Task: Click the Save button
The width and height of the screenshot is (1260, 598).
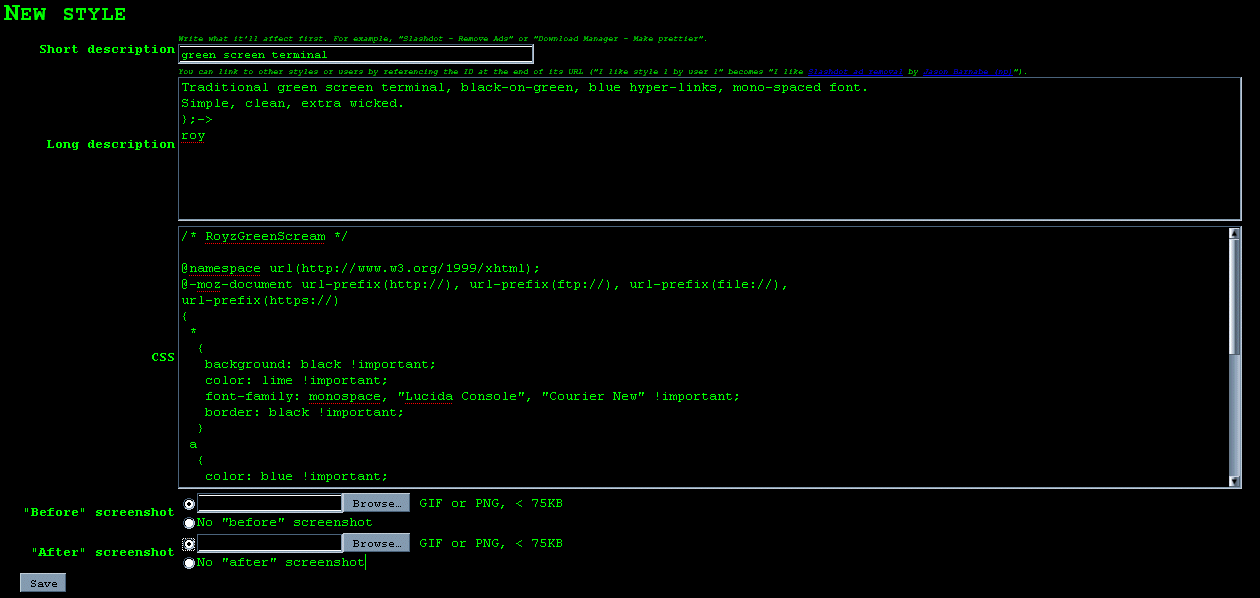Action: coord(43,583)
